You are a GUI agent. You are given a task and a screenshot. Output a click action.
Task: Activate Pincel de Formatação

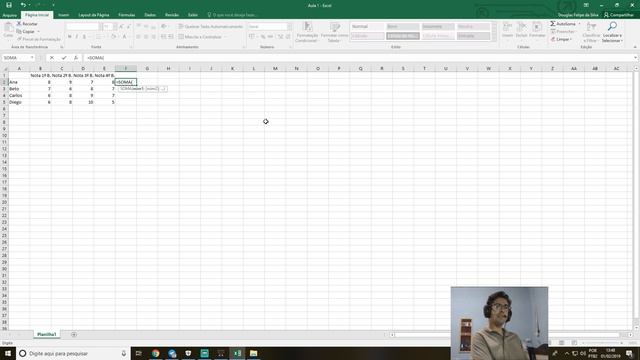(39, 39)
